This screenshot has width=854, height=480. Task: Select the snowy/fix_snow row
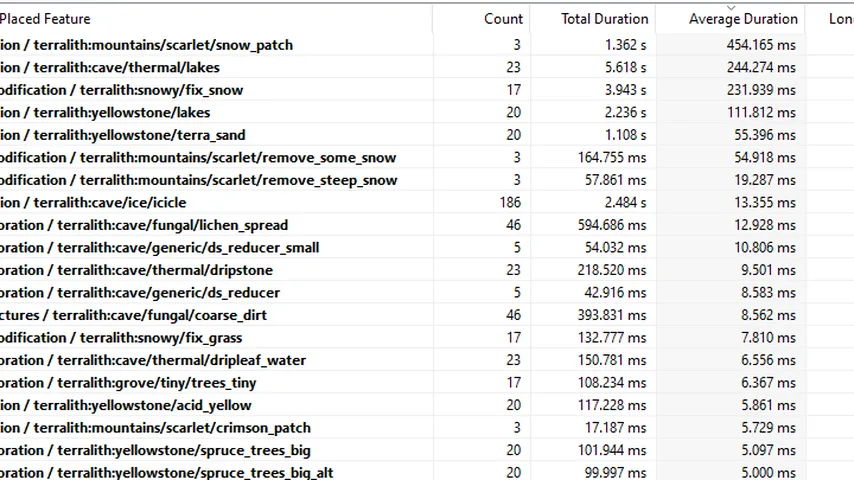[x=121, y=90]
